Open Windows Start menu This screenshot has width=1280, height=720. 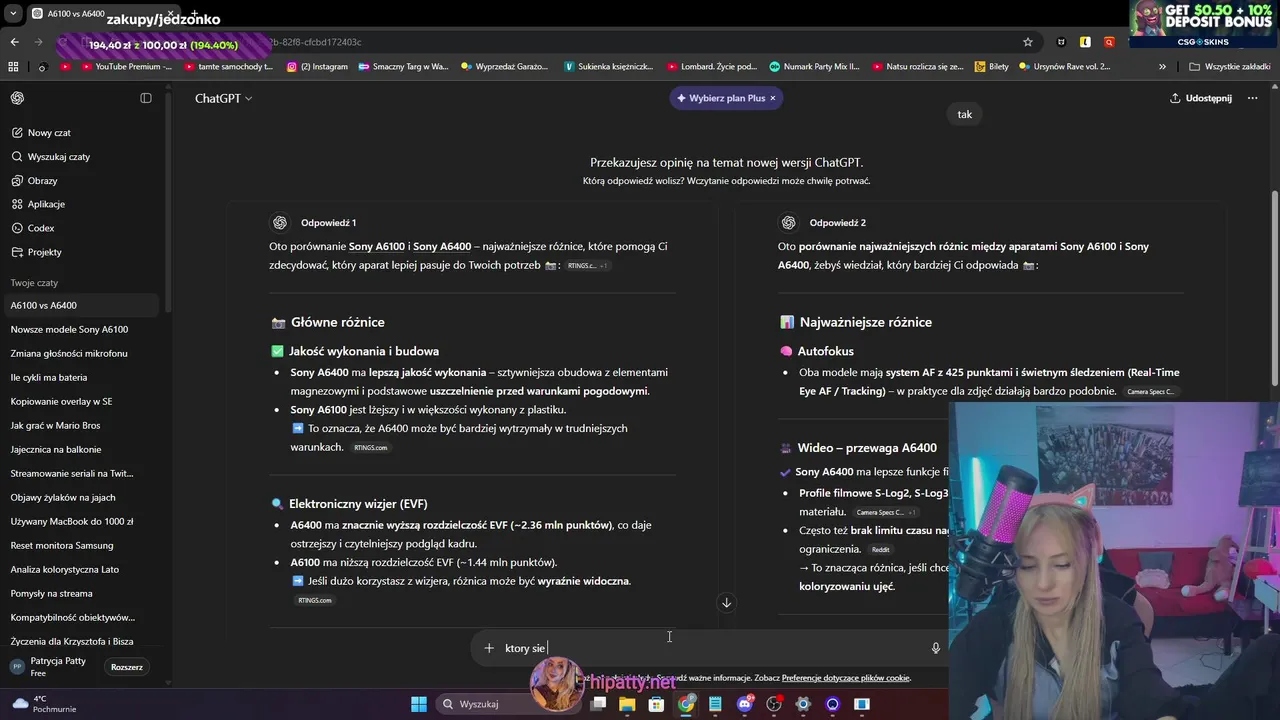419,704
